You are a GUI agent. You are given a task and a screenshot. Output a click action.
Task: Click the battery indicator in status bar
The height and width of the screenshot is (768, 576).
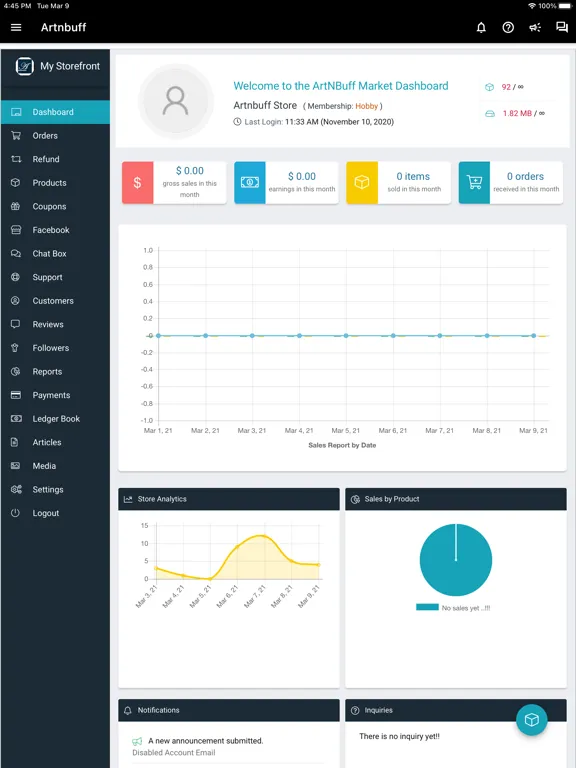pyautogui.click(x=565, y=6)
